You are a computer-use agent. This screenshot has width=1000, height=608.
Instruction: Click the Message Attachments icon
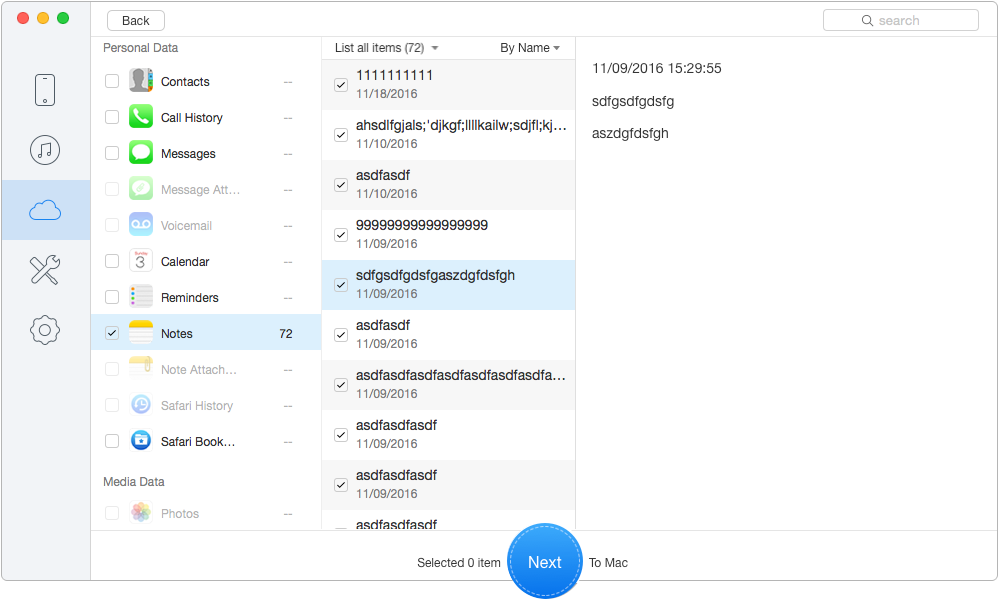point(141,189)
